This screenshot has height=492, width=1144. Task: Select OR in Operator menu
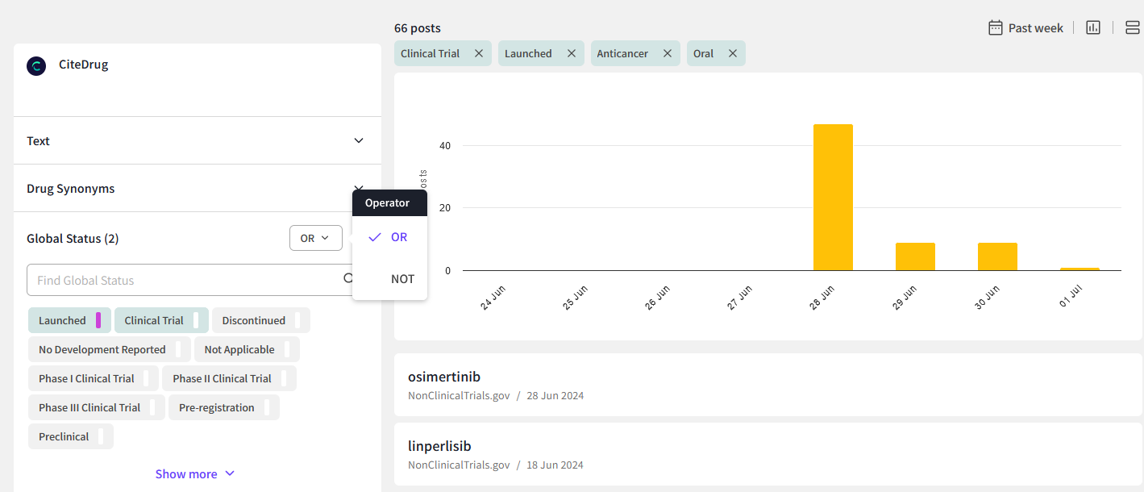click(x=398, y=238)
